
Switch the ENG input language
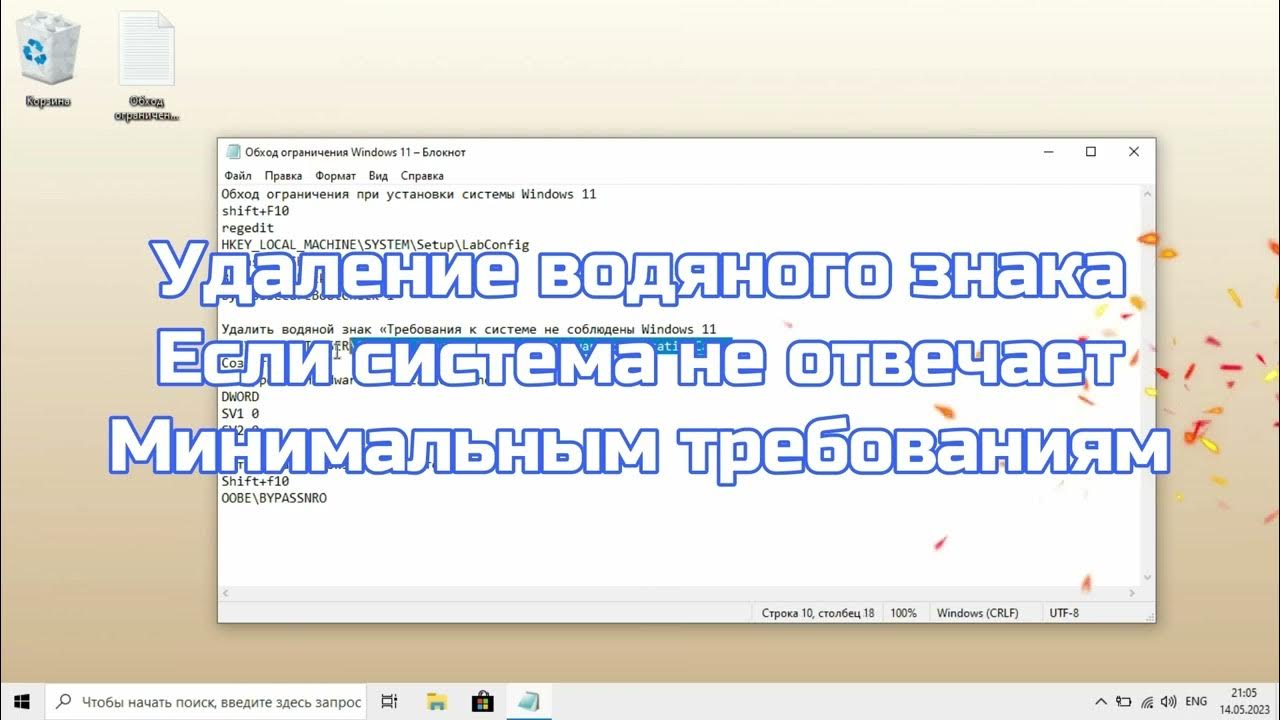tap(1196, 702)
